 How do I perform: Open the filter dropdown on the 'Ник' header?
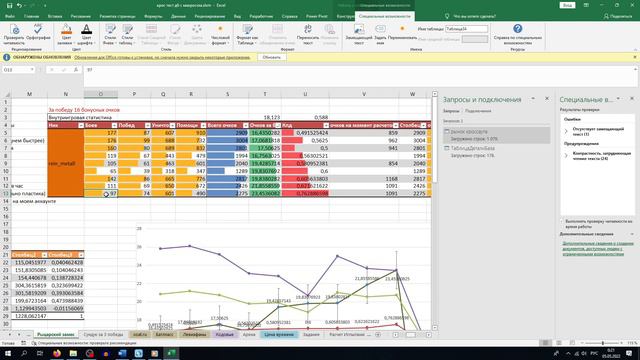tap(81, 125)
